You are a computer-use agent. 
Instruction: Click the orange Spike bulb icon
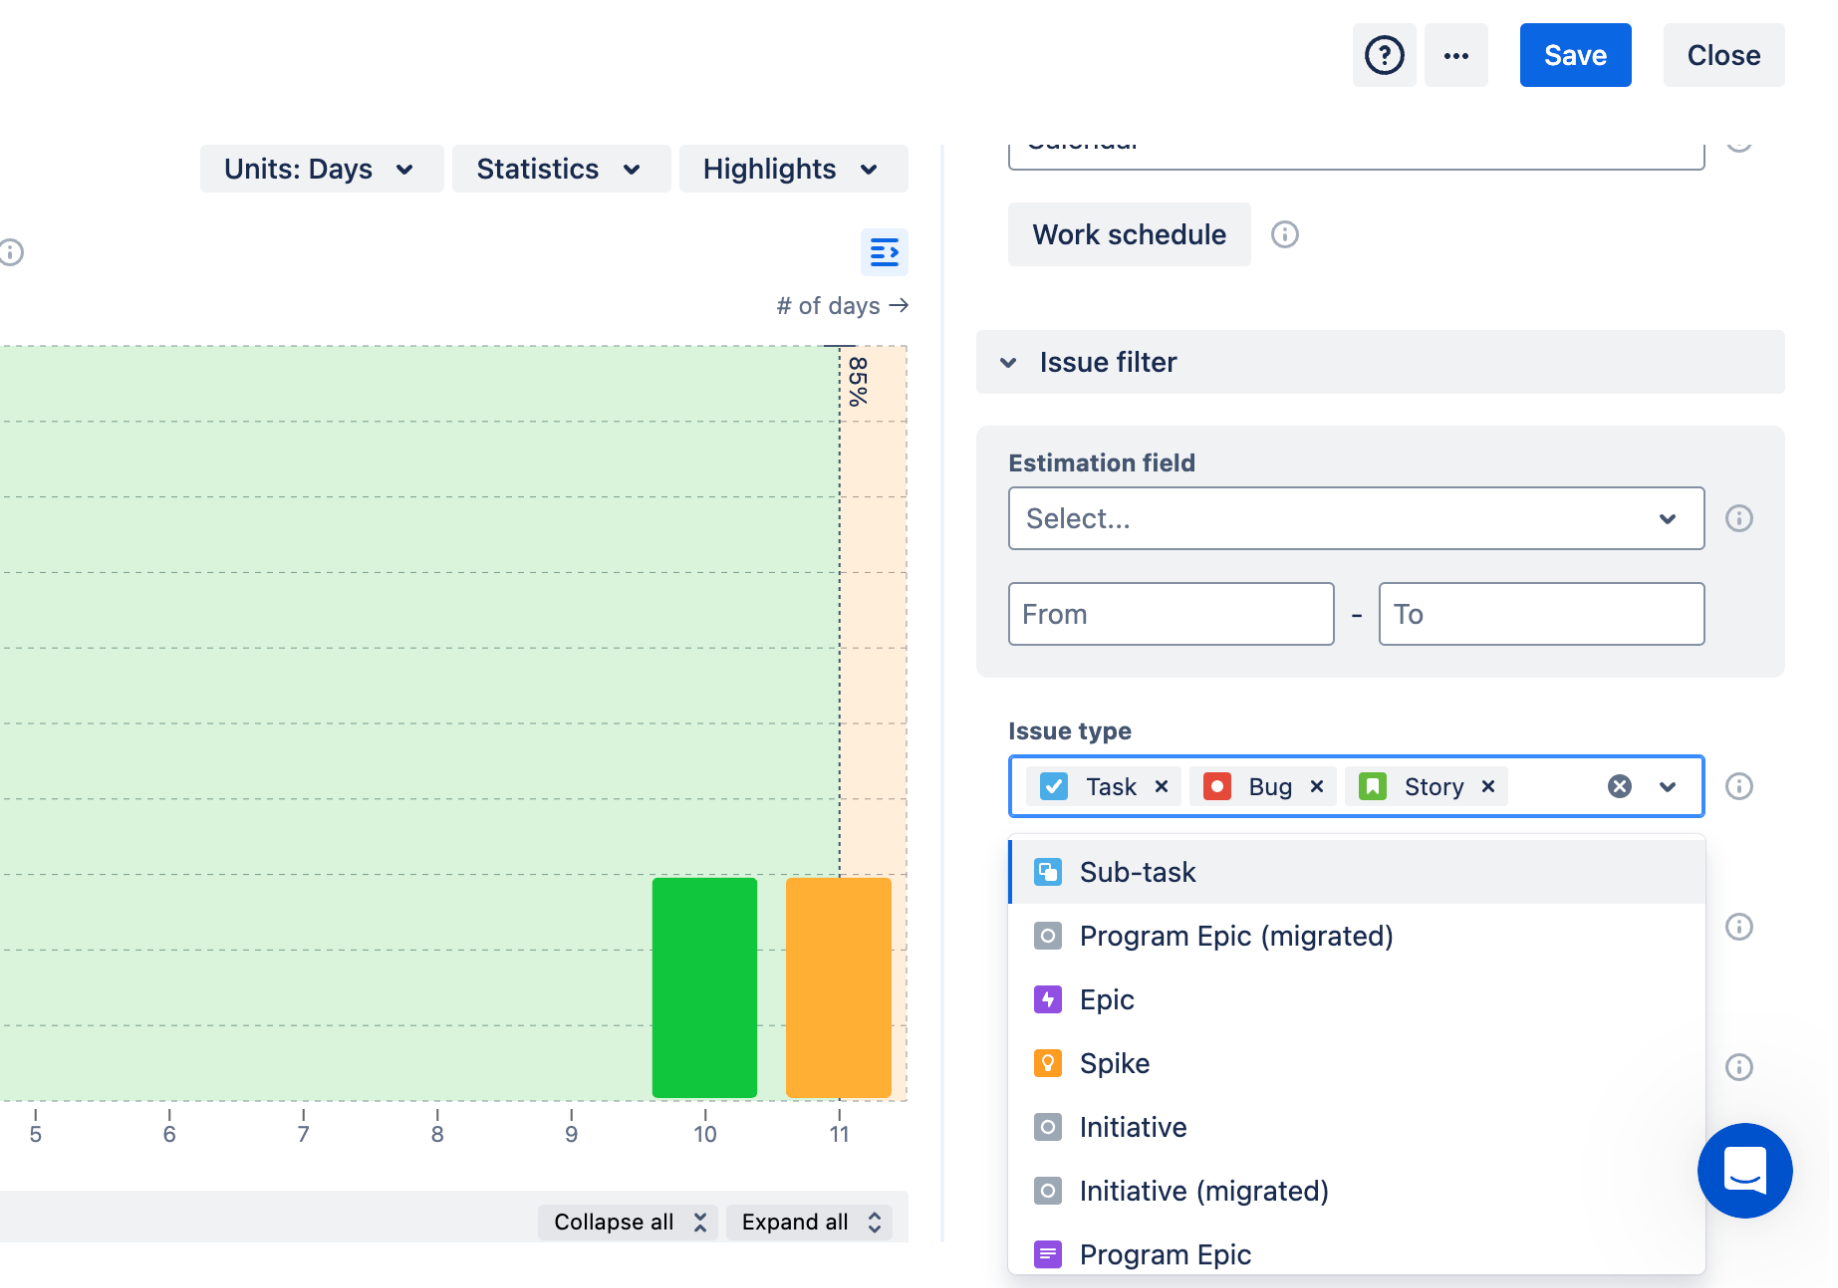click(1047, 1063)
